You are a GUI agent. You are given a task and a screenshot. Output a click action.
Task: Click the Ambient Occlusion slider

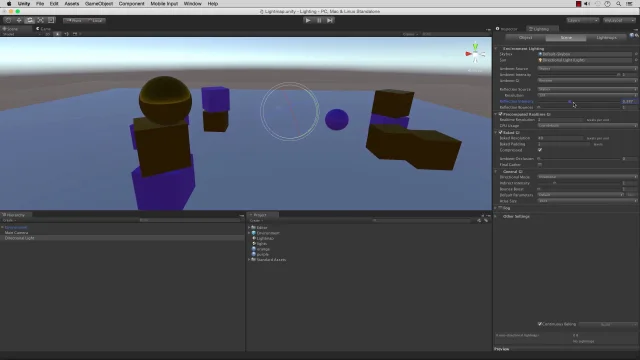[579, 158]
